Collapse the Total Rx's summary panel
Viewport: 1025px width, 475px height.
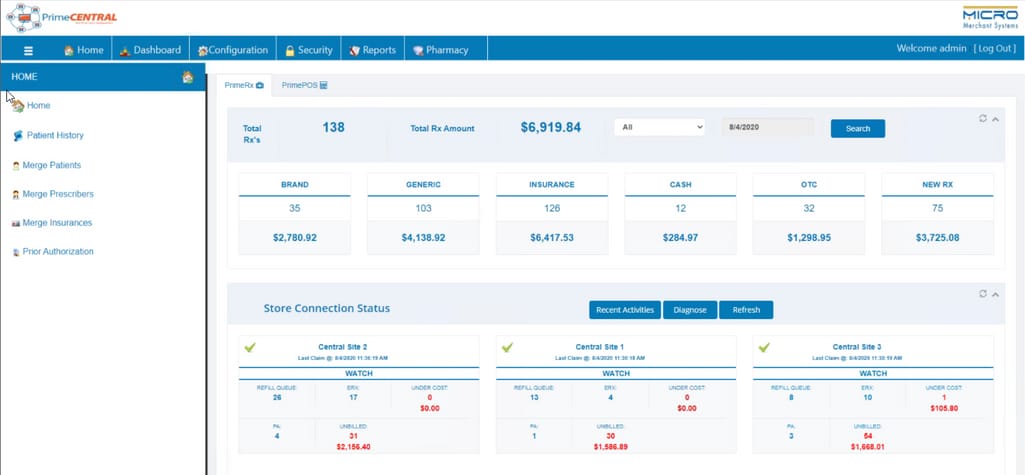point(995,119)
